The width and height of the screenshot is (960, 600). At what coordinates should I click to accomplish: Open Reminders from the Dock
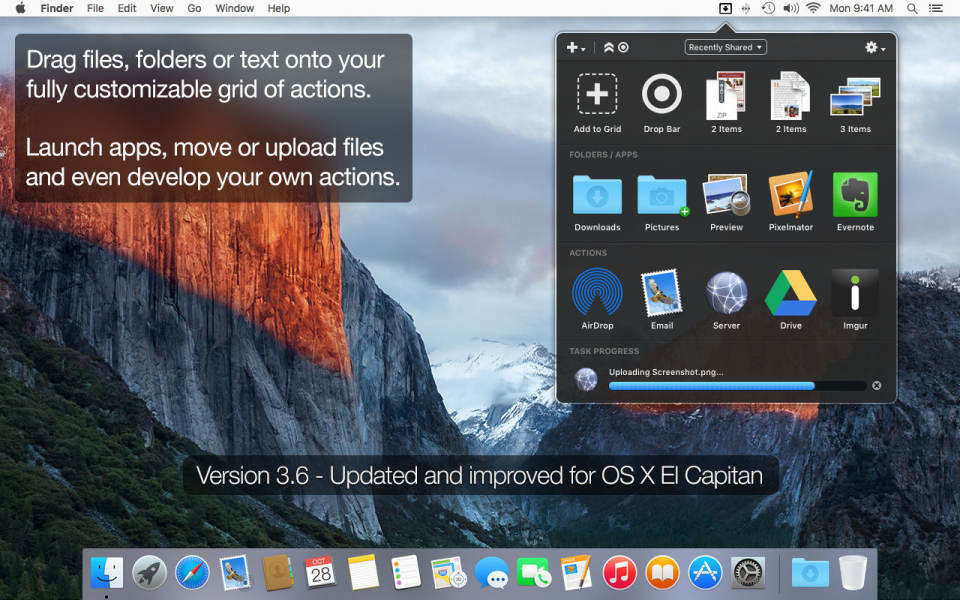click(x=405, y=572)
